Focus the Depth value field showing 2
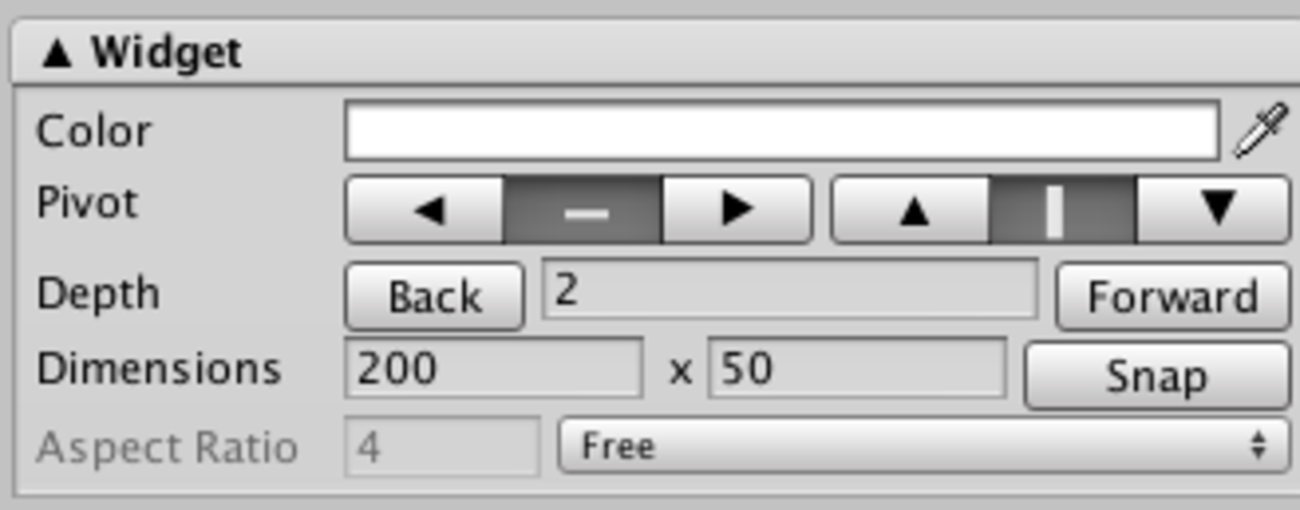Image resolution: width=1300 pixels, height=510 pixels. [790, 290]
